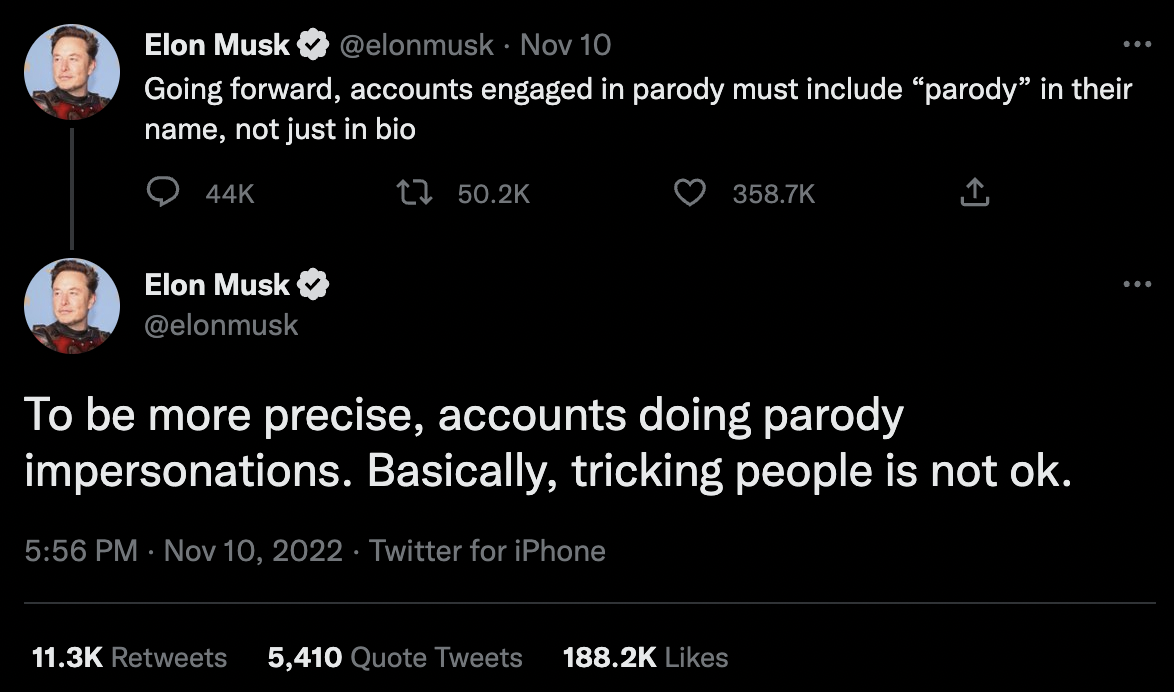Show the 188.2K Likes list

click(645, 657)
